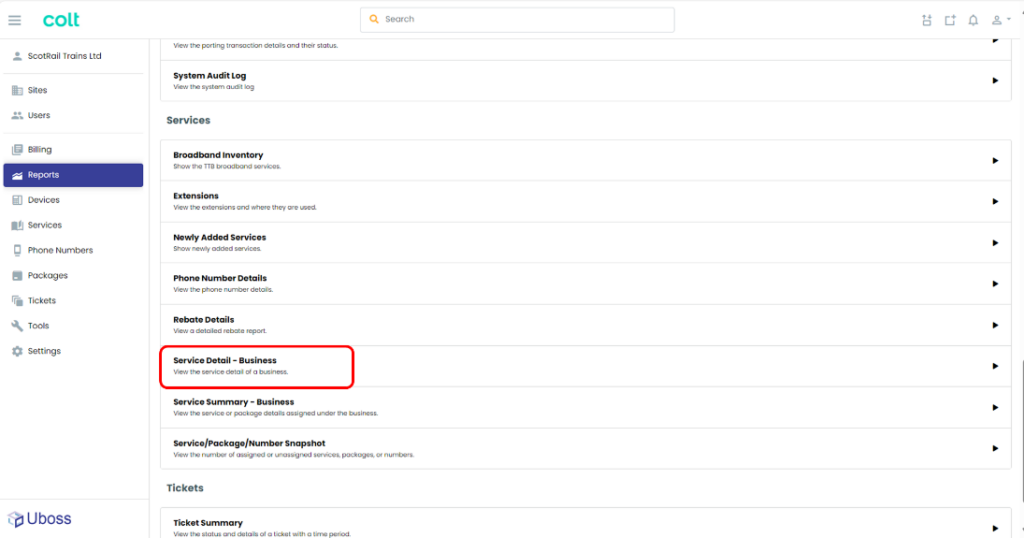Expand the Newly Added Services arrow
Image resolution: width=1024 pixels, height=538 pixels.
coord(995,243)
